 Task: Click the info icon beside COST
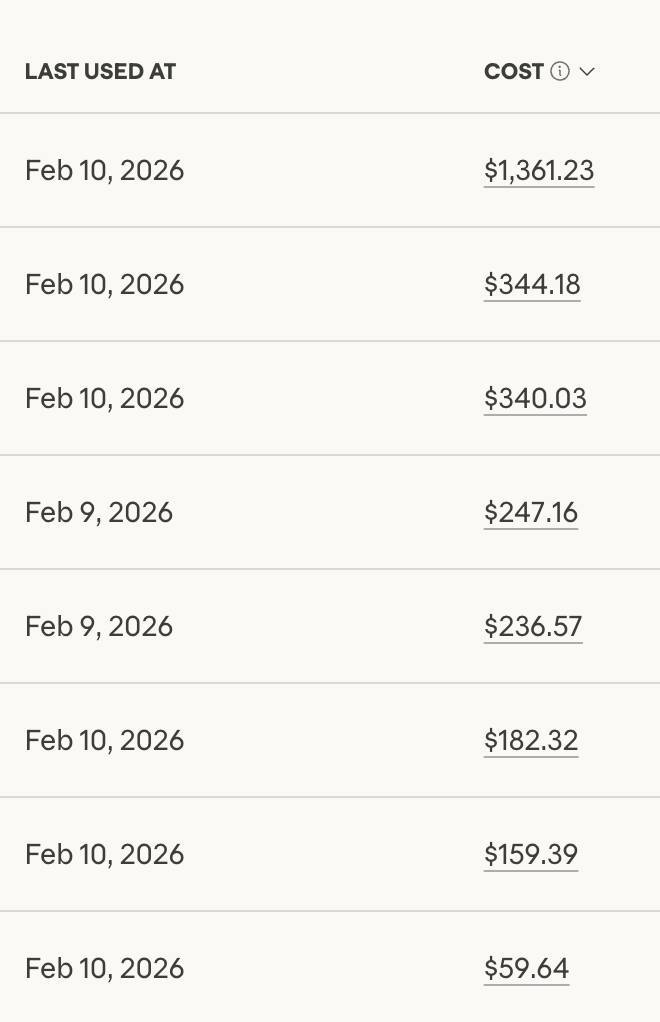click(x=560, y=72)
